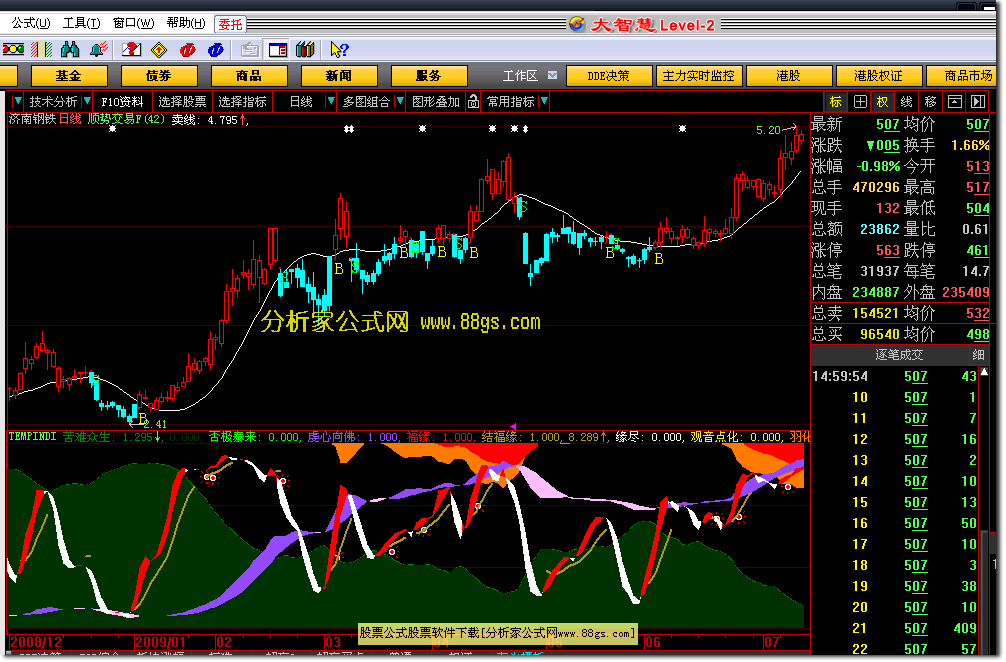The width and height of the screenshot is (1006, 662).
Task: Click the 主力实时监控 button
Action: coord(699,76)
